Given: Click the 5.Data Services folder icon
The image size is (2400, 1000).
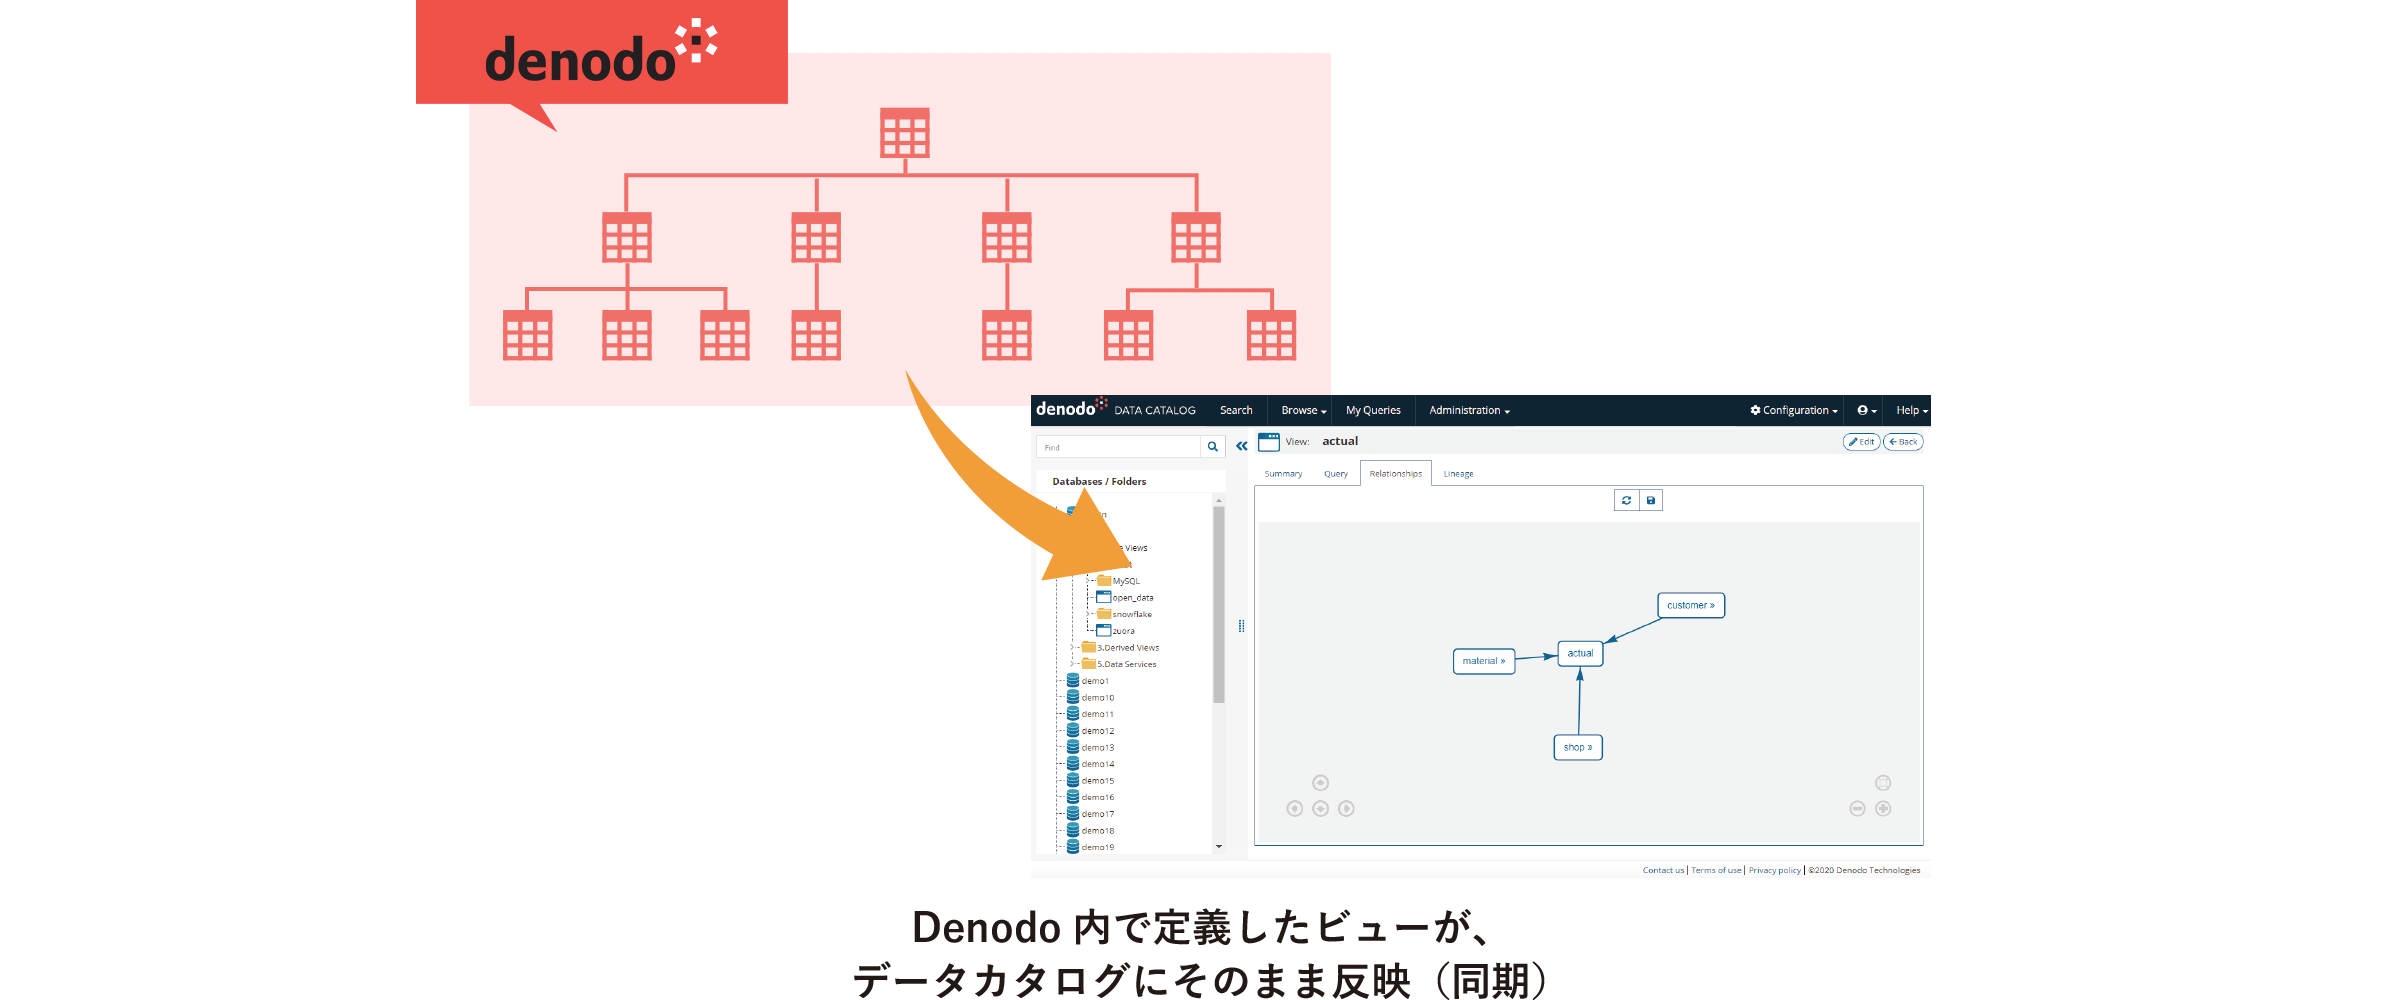Looking at the screenshot, I should (x=1089, y=663).
